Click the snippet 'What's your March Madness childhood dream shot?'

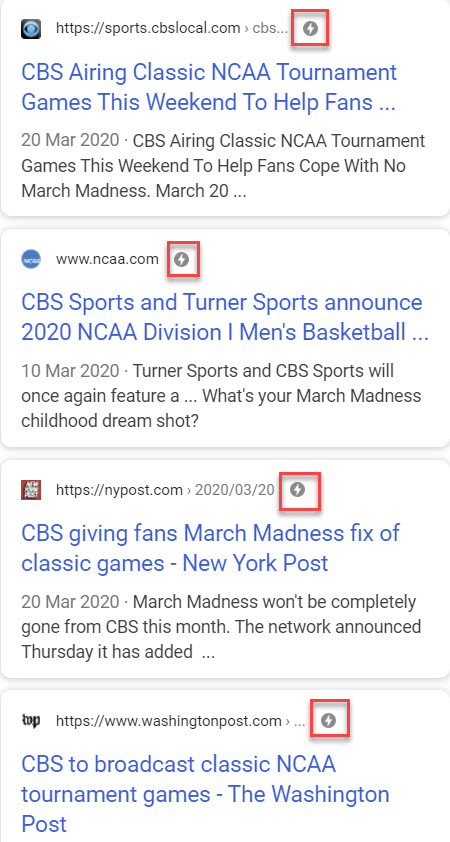click(221, 408)
